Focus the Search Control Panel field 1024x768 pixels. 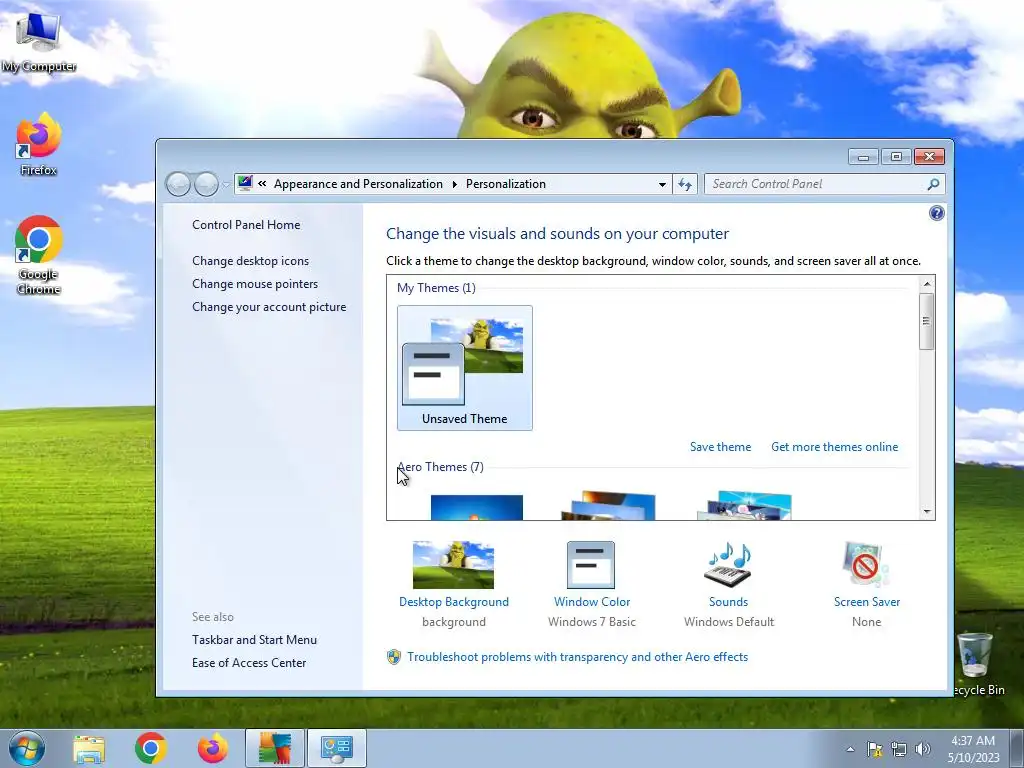pos(824,184)
